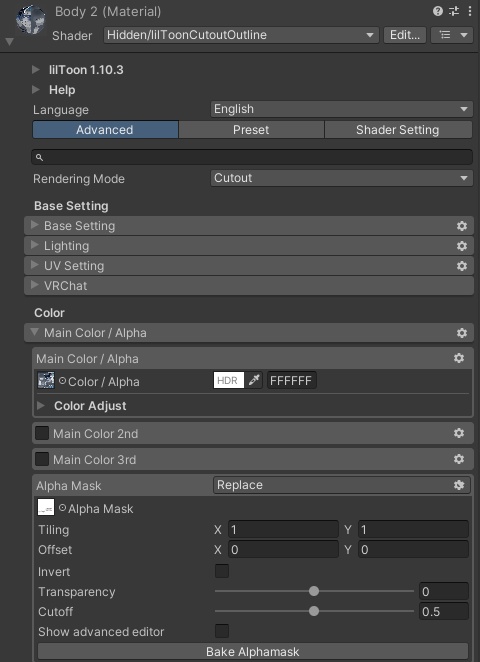Open the three-dot material context menu
The height and width of the screenshot is (662, 480).
(469, 11)
